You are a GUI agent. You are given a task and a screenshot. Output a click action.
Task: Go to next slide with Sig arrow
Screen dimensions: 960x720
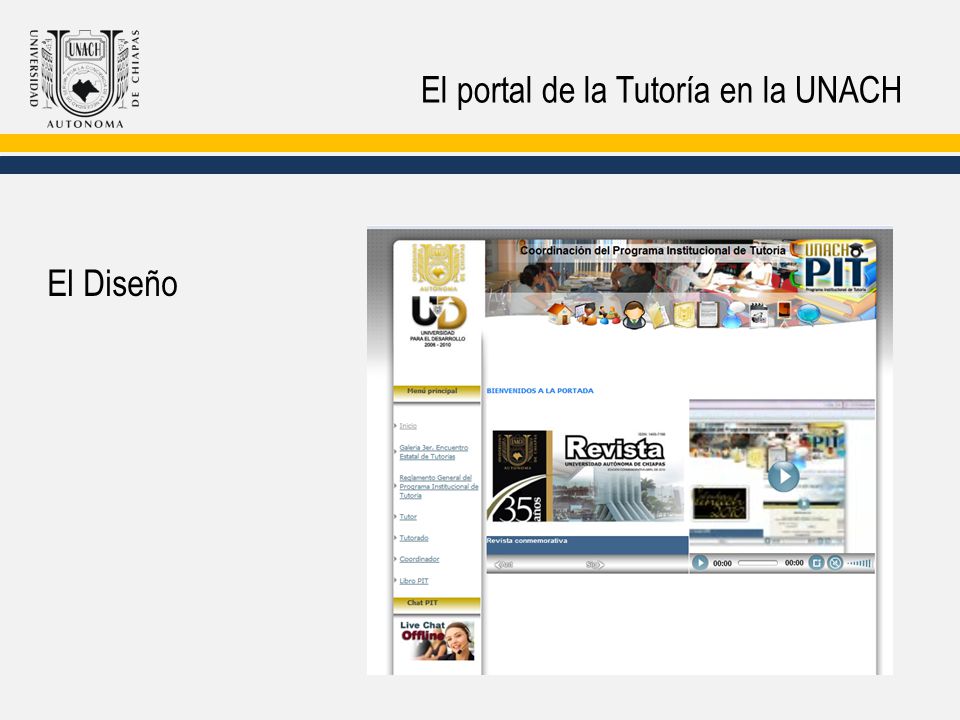pos(594,564)
